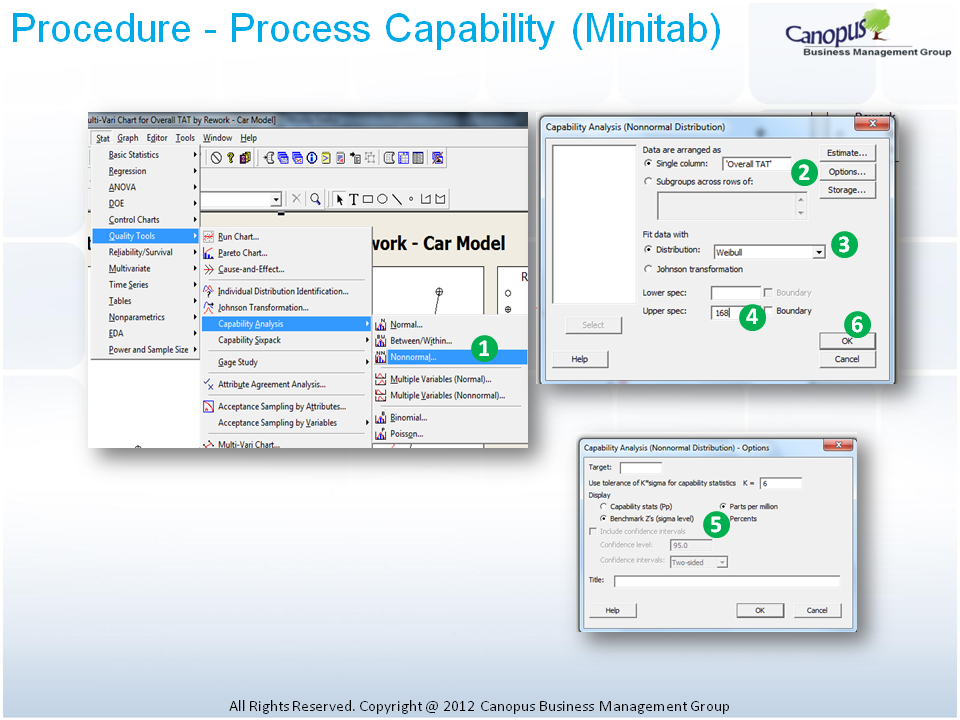Select Parts per million radio option
Screen dimensions: 960x720
(722, 506)
